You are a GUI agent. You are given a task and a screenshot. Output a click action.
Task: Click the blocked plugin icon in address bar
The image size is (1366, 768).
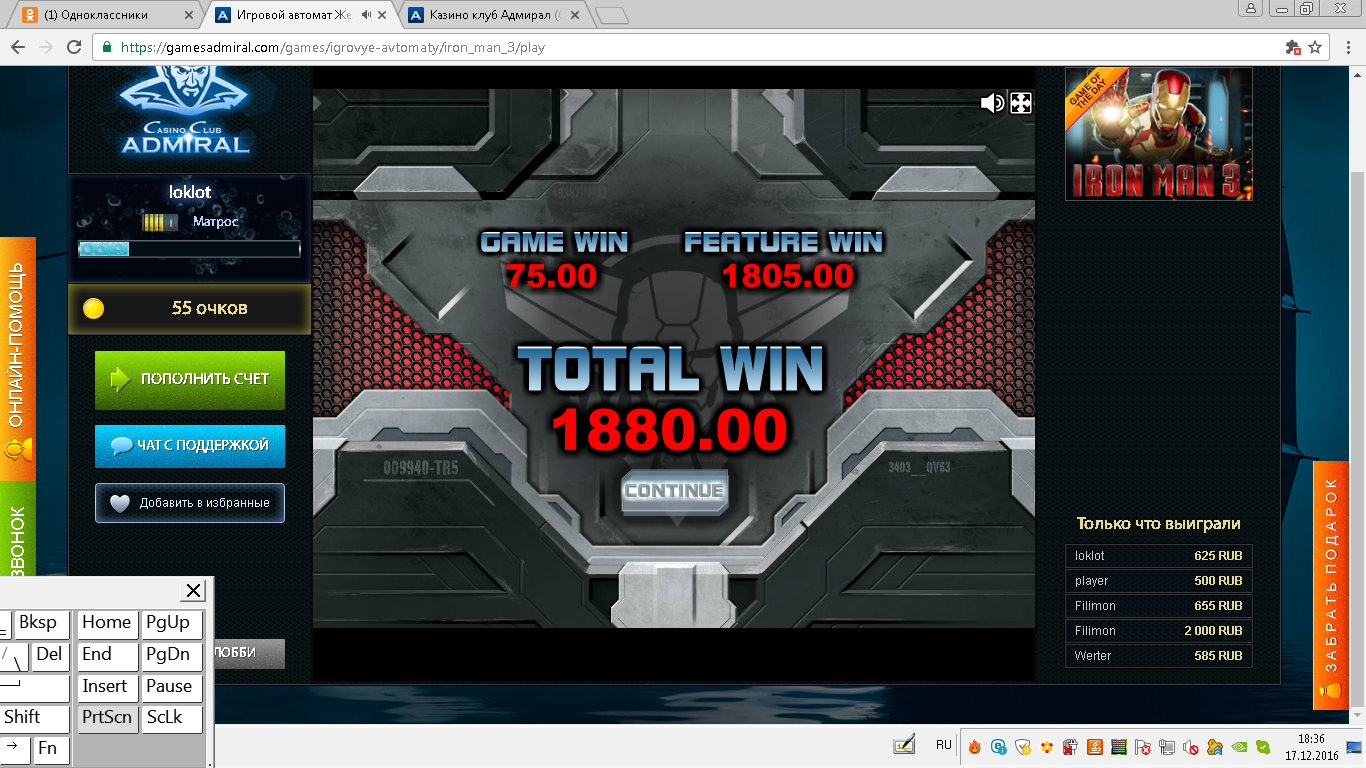coord(1292,47)
